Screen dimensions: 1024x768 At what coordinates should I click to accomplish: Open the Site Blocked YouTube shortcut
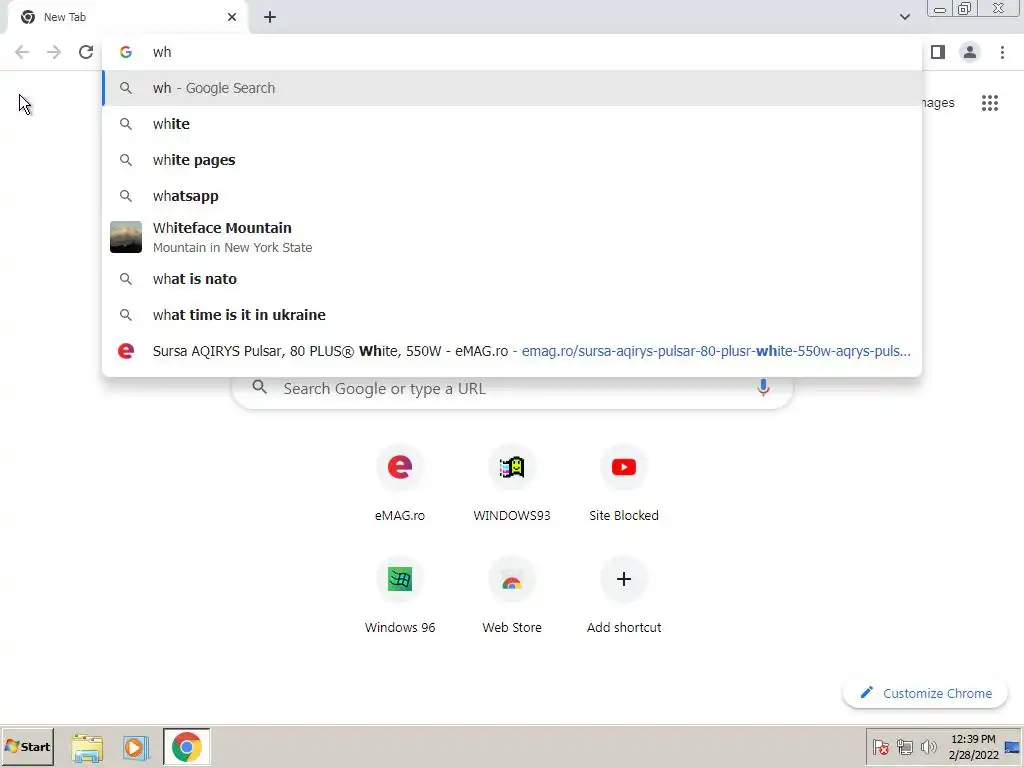tap(624, 483)
